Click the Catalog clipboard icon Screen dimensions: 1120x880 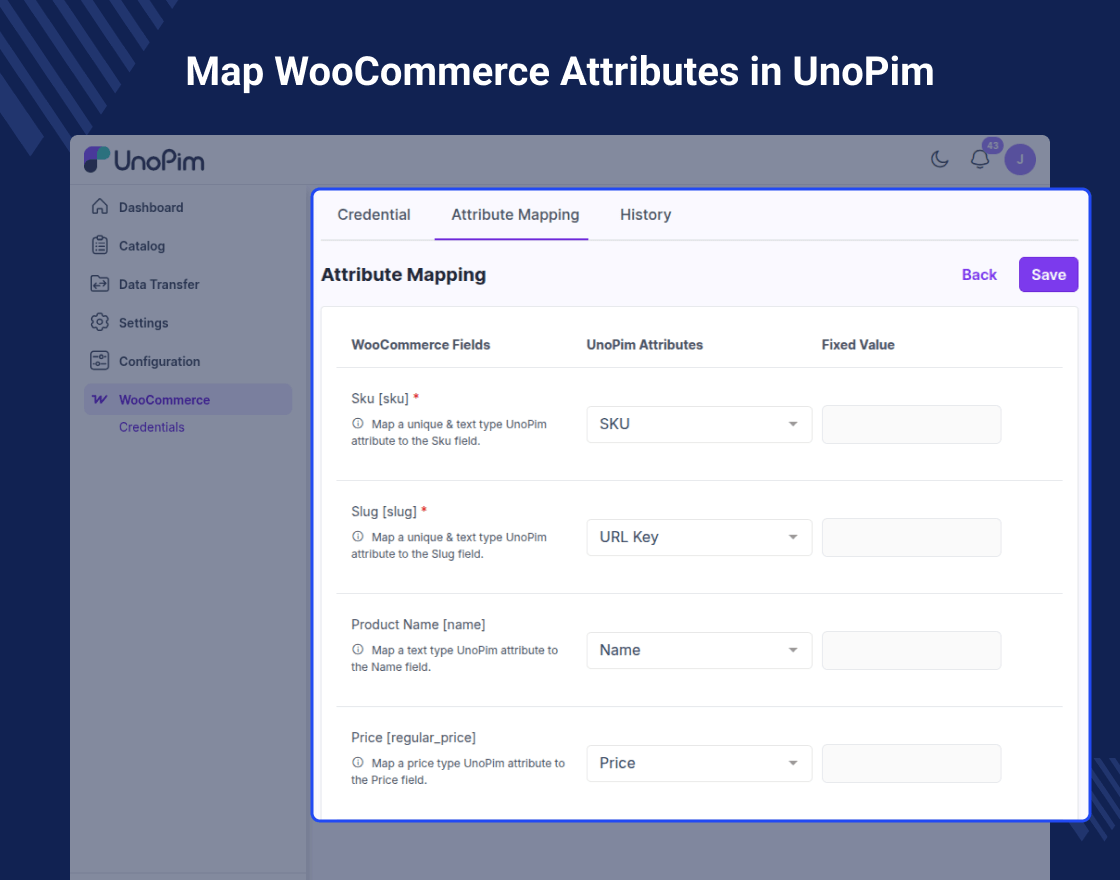[100, 245]
